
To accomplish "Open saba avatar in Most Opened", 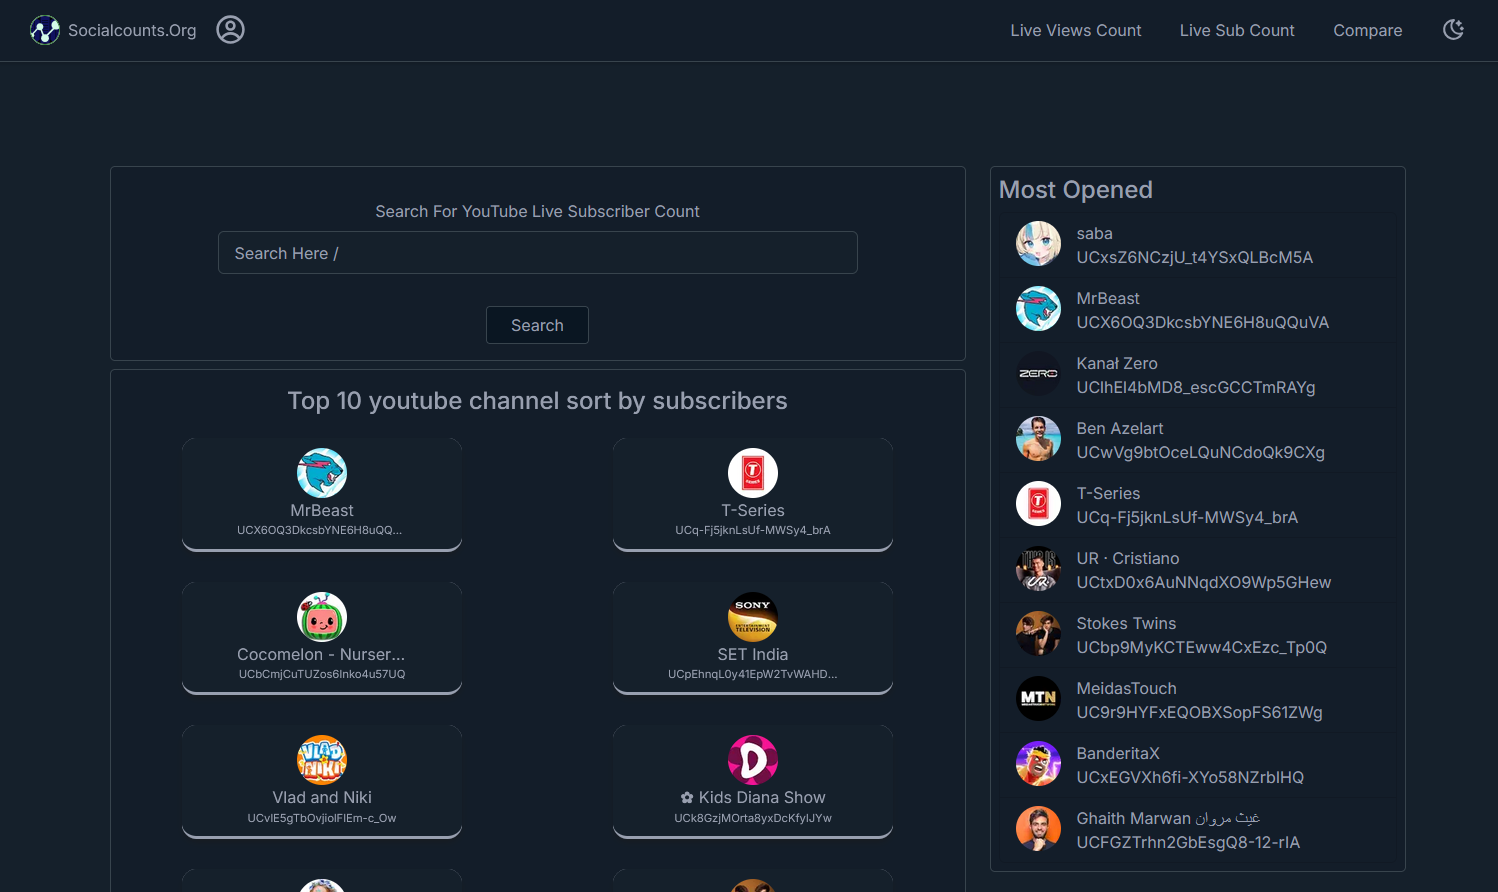I will 1039,244.
